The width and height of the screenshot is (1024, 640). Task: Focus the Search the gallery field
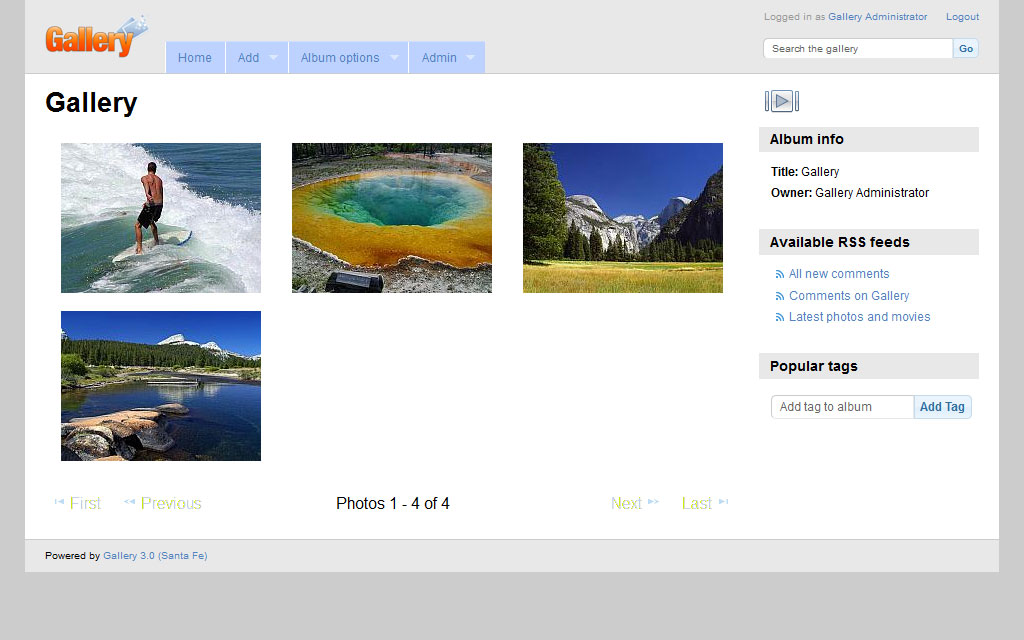click(x=857, y=49)
